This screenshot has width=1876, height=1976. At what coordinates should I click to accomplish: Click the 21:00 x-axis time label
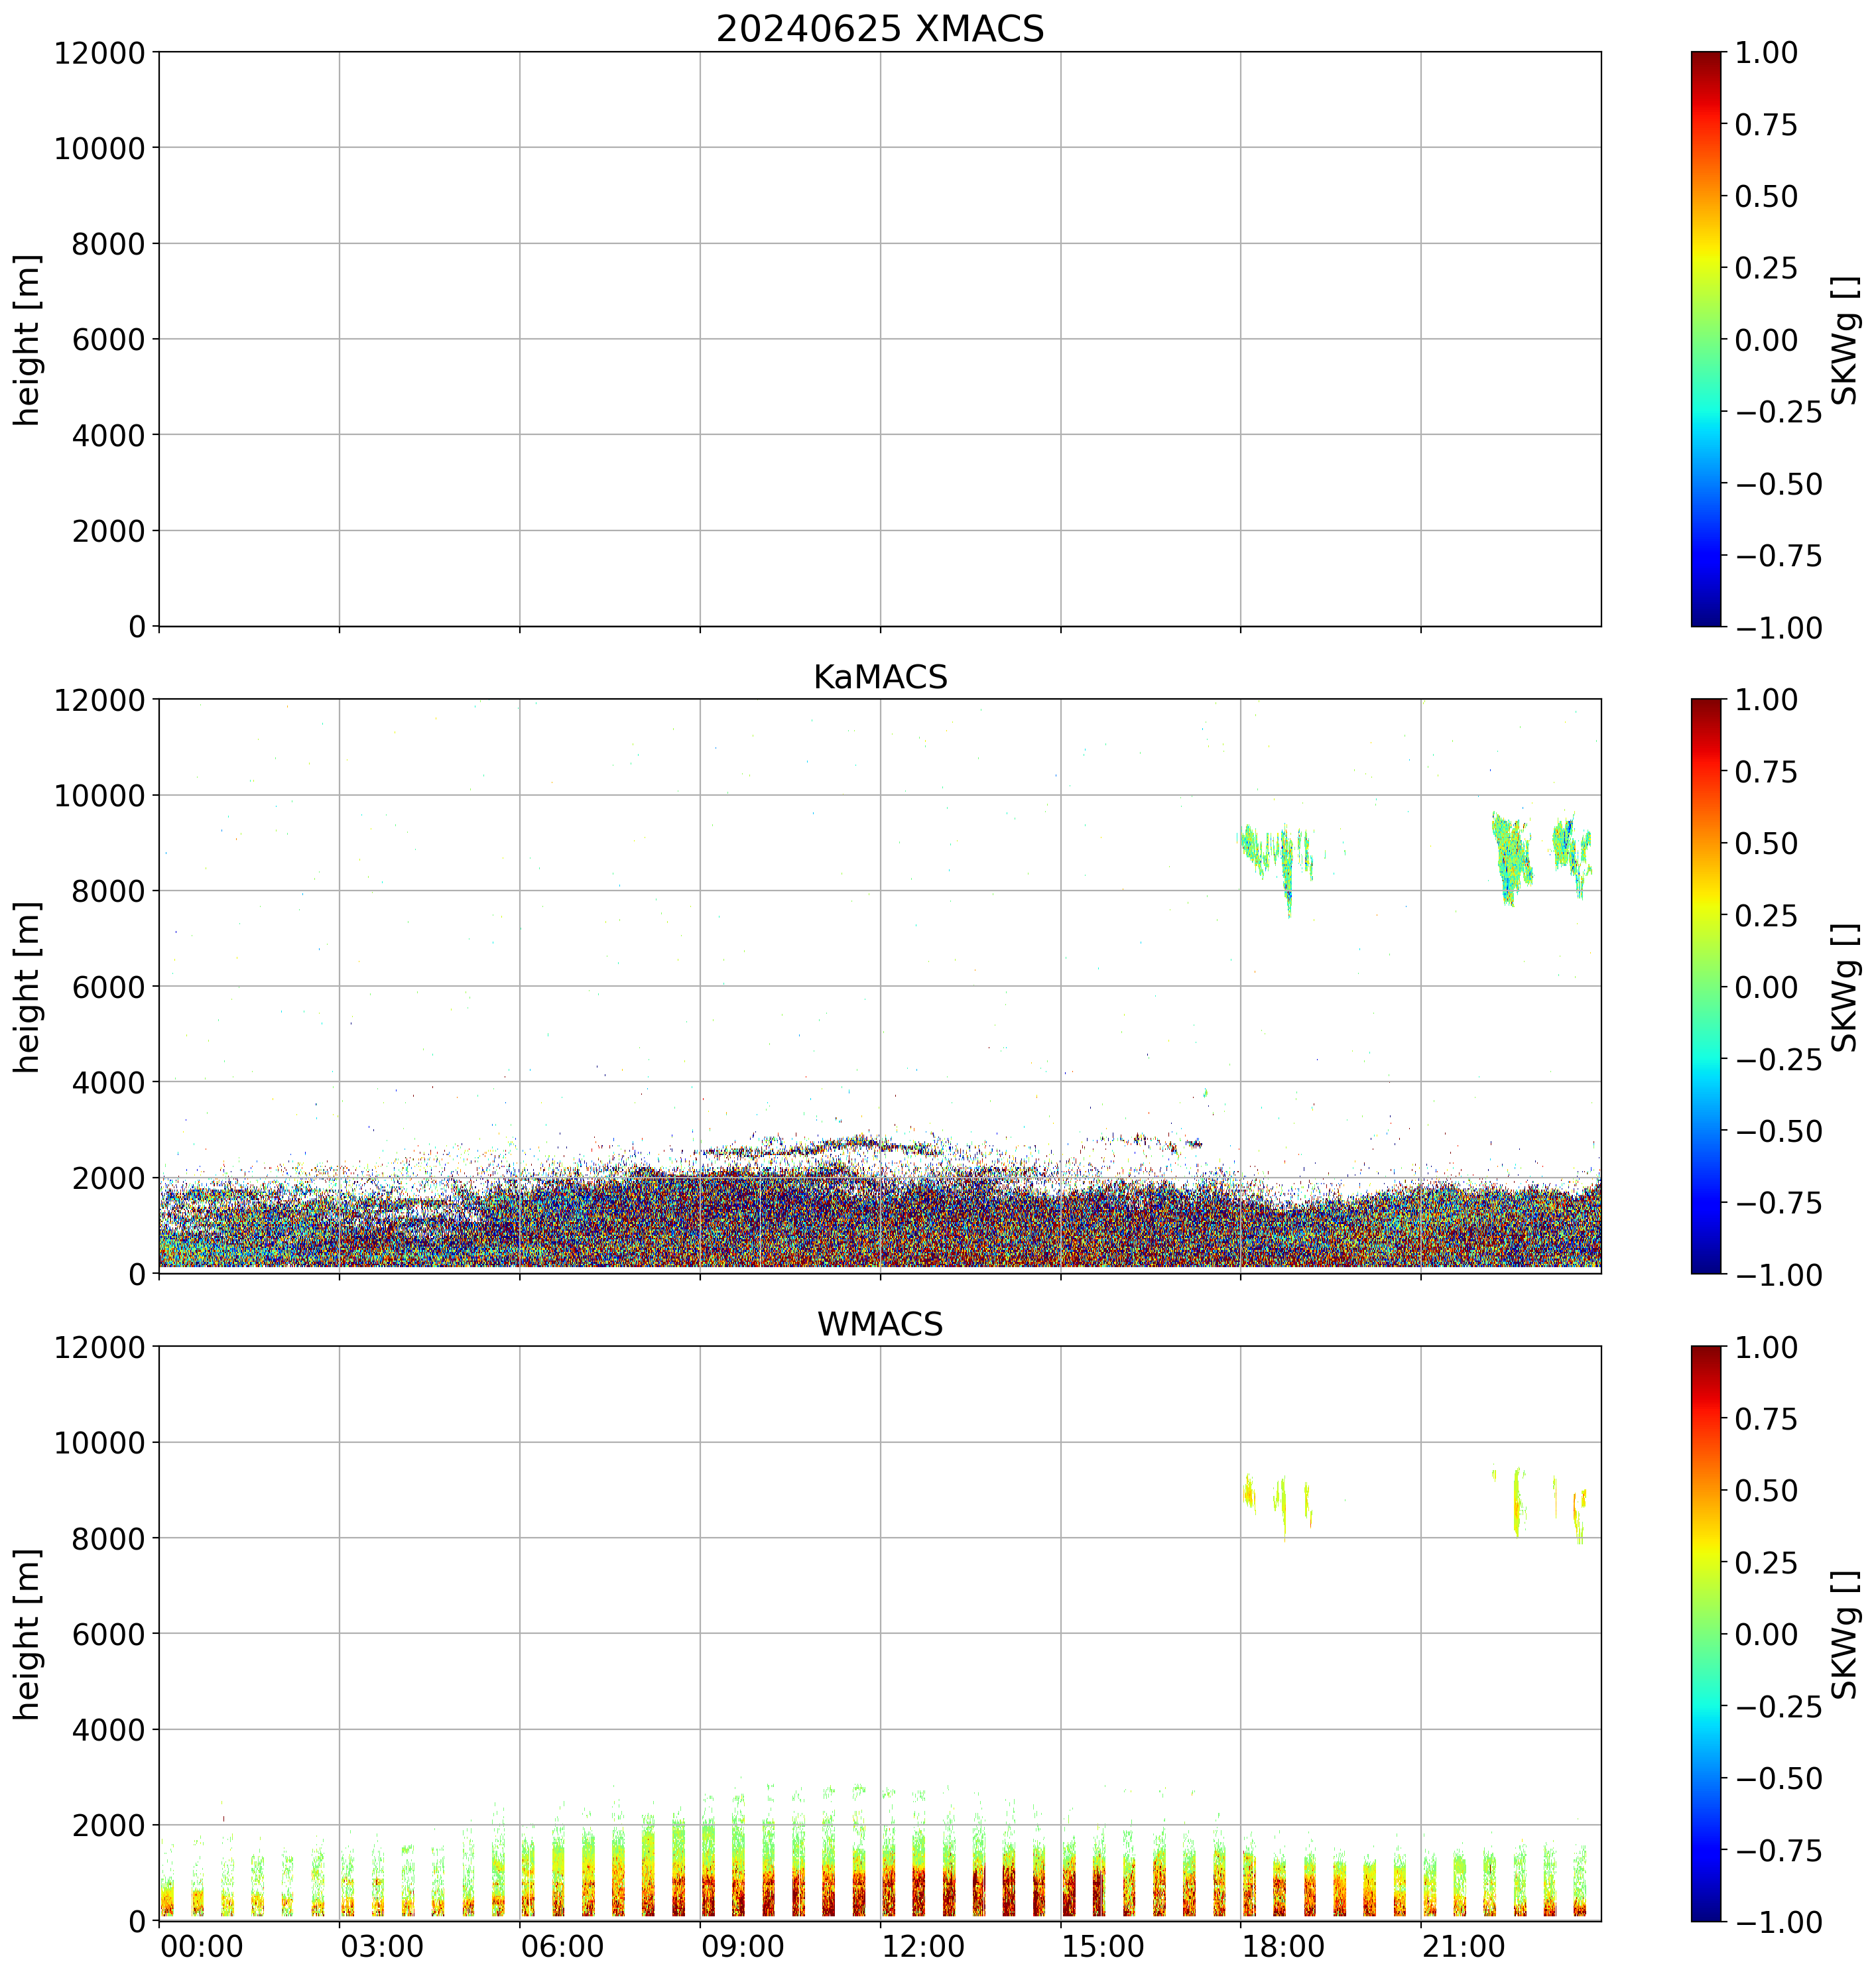click(x=1465, y=1946)
